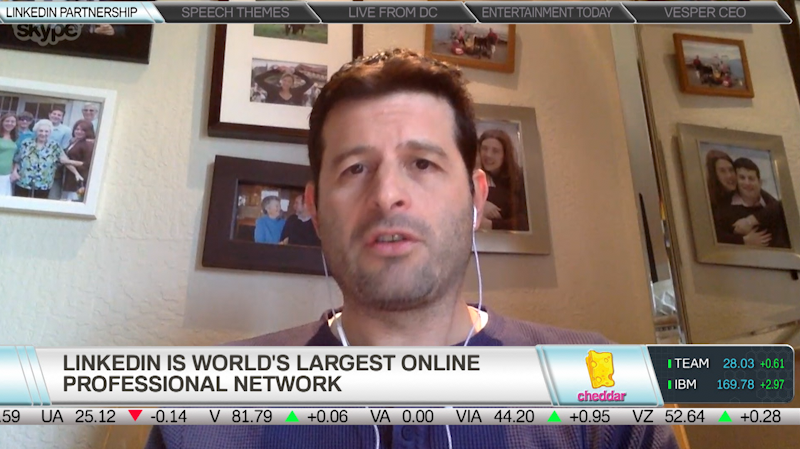
Task: Open the Live From DC segment tab
Action: click(392, 12)
